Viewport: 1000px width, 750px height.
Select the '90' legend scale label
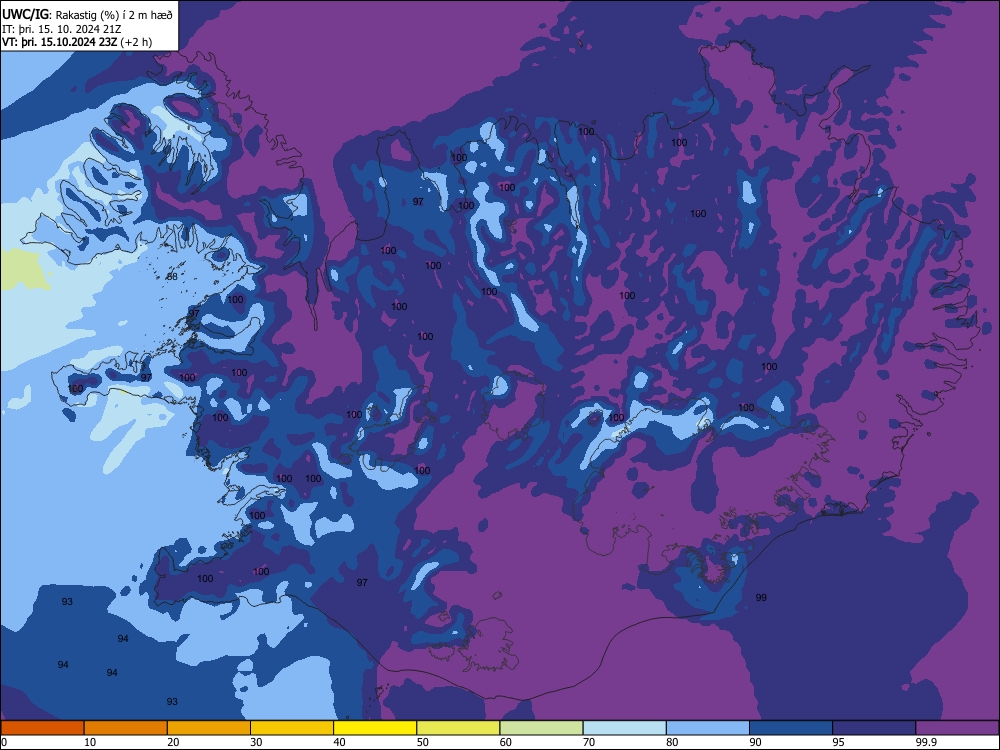(x=755, y=742)
